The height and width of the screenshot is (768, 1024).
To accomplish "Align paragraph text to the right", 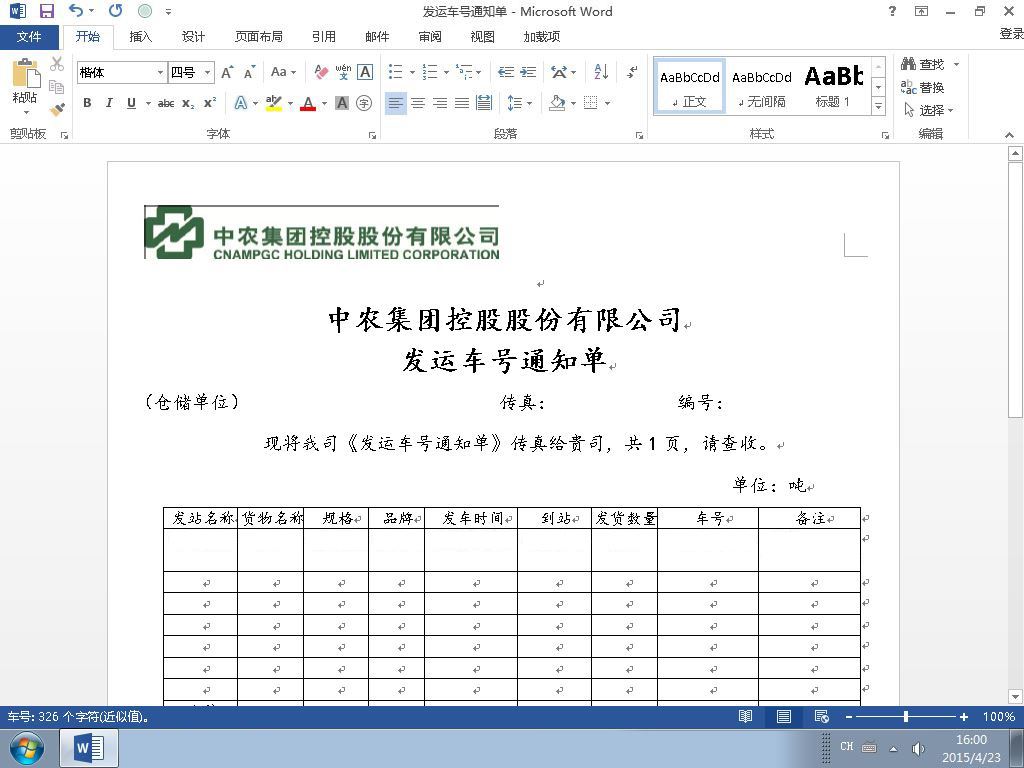I will tap(440, 103).
